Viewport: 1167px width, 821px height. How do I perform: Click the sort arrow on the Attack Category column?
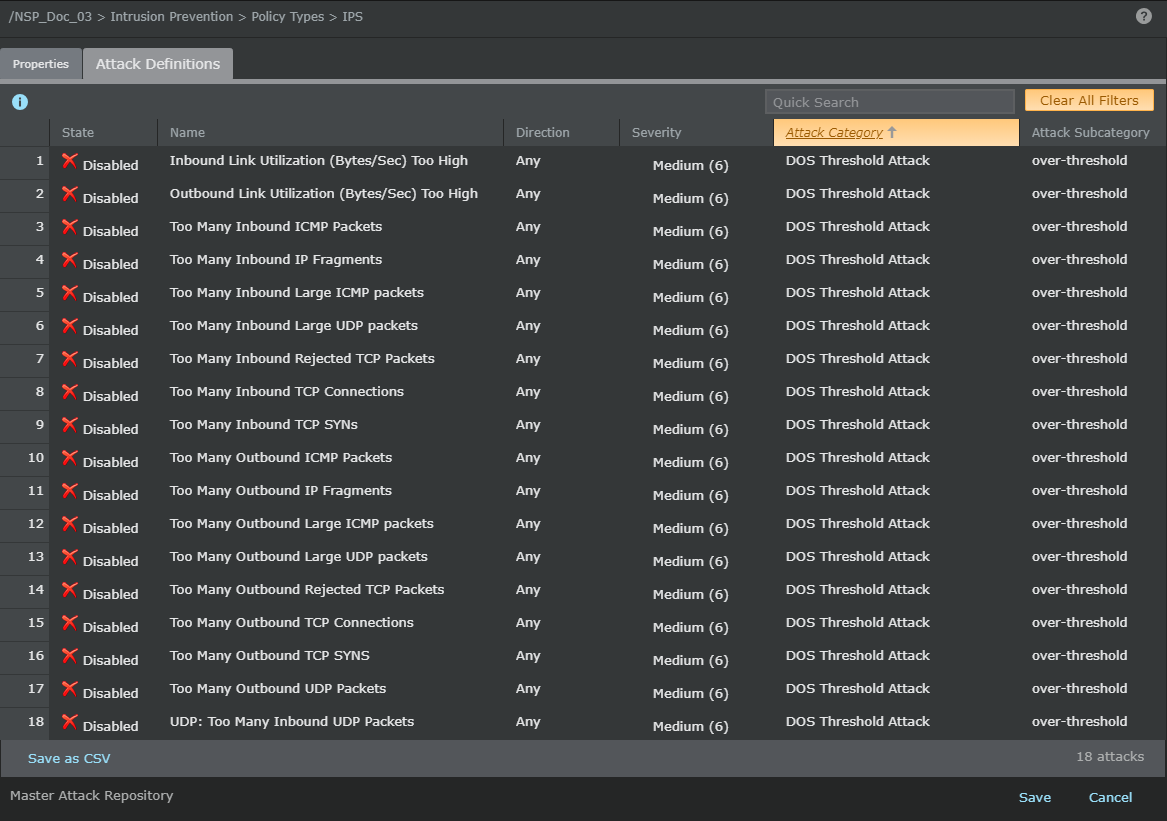click(x=892, y=132)
